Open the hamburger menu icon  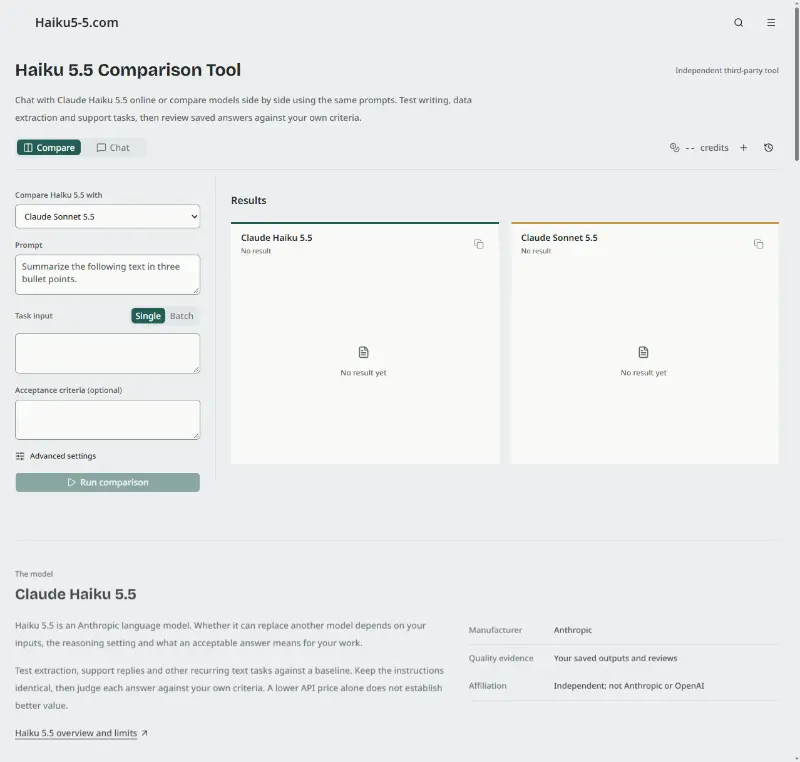click(x=771, y=22)
